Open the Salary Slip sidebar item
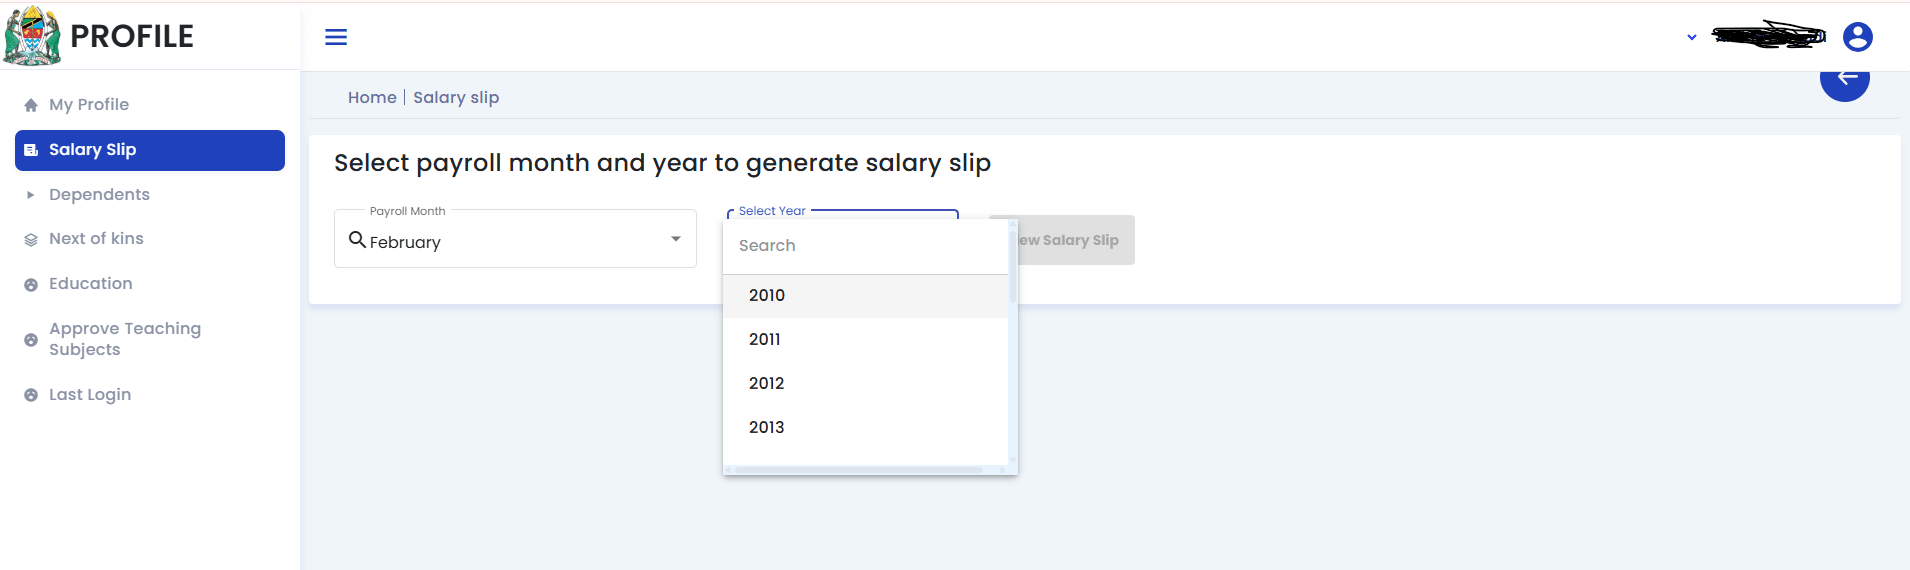The image size is (1910, 570). [x=150, y=150]
